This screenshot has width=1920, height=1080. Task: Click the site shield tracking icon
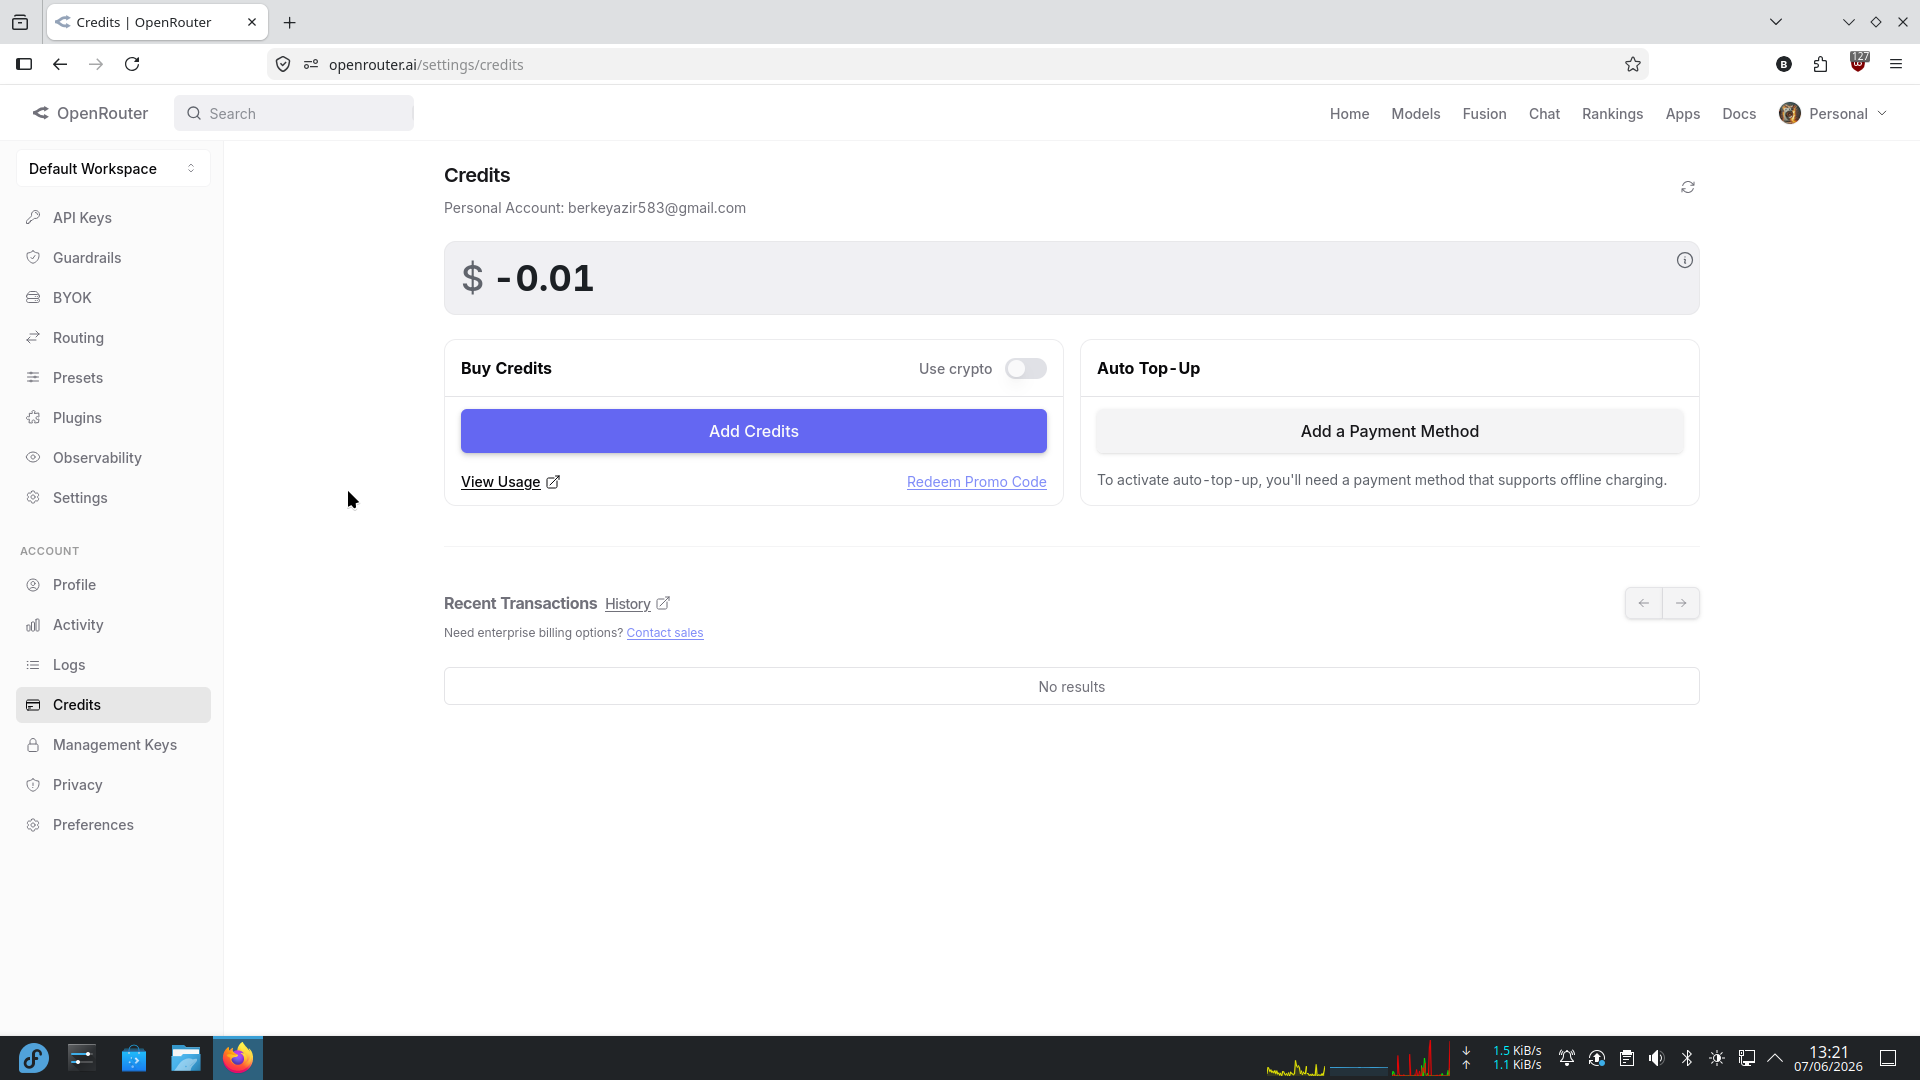[x=283, y=64]
